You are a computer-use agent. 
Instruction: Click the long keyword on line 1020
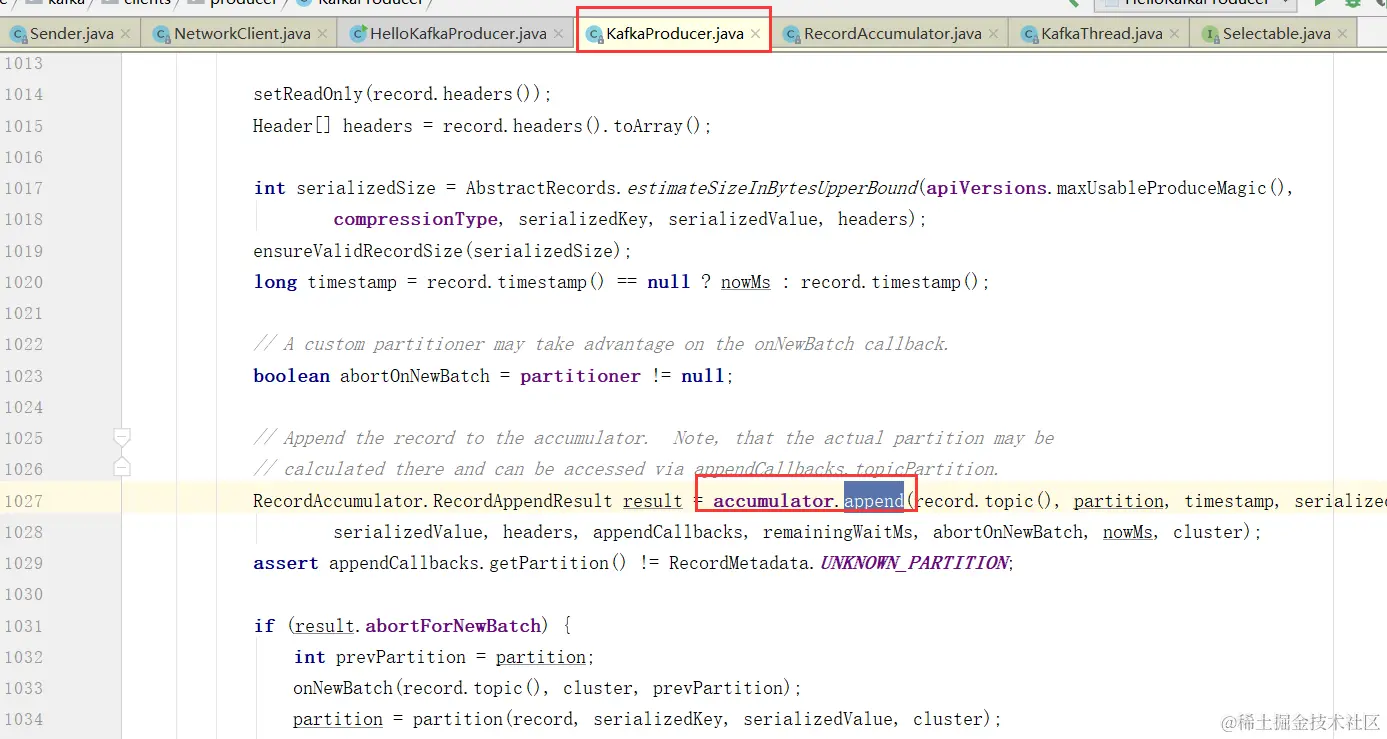(x=275, y=282)
